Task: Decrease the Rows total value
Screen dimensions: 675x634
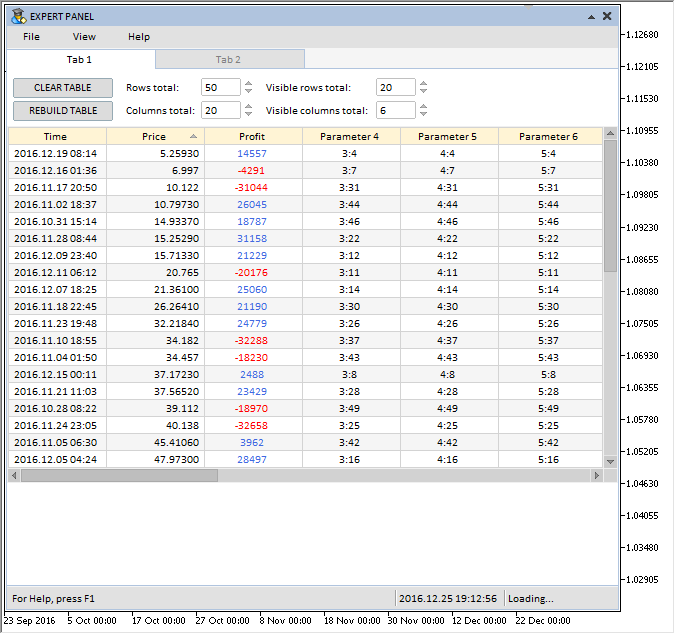Action: 248,91
